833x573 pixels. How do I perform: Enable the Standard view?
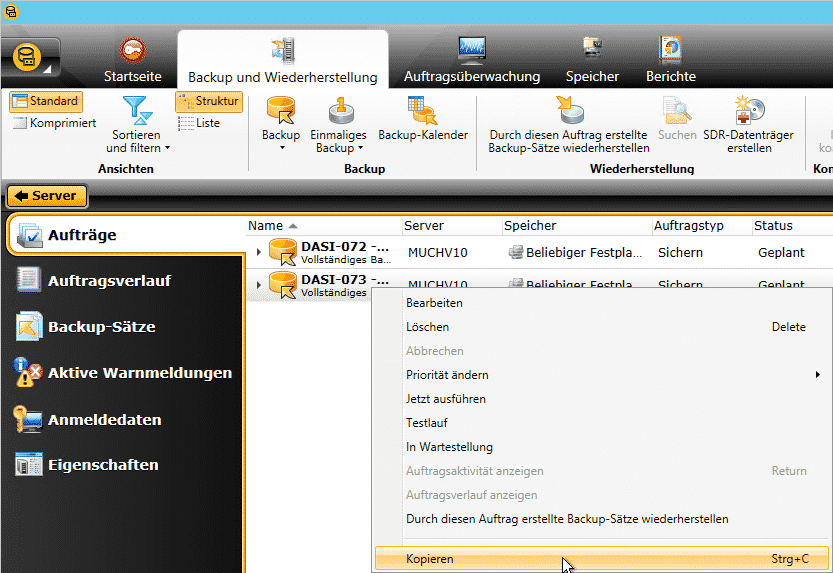coord(46,101)
